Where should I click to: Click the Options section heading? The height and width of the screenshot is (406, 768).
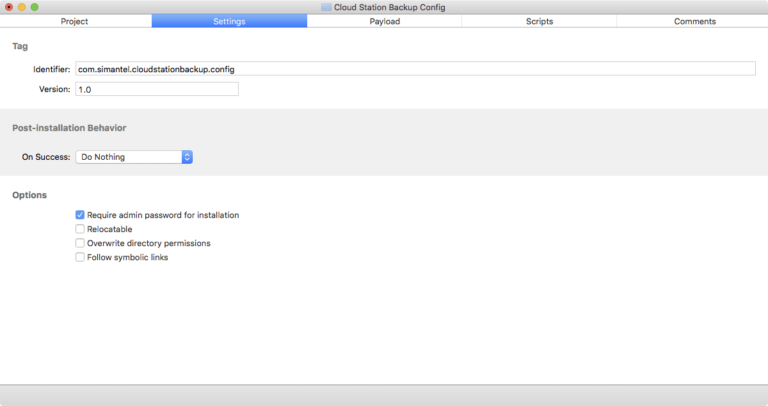[29, 195]
